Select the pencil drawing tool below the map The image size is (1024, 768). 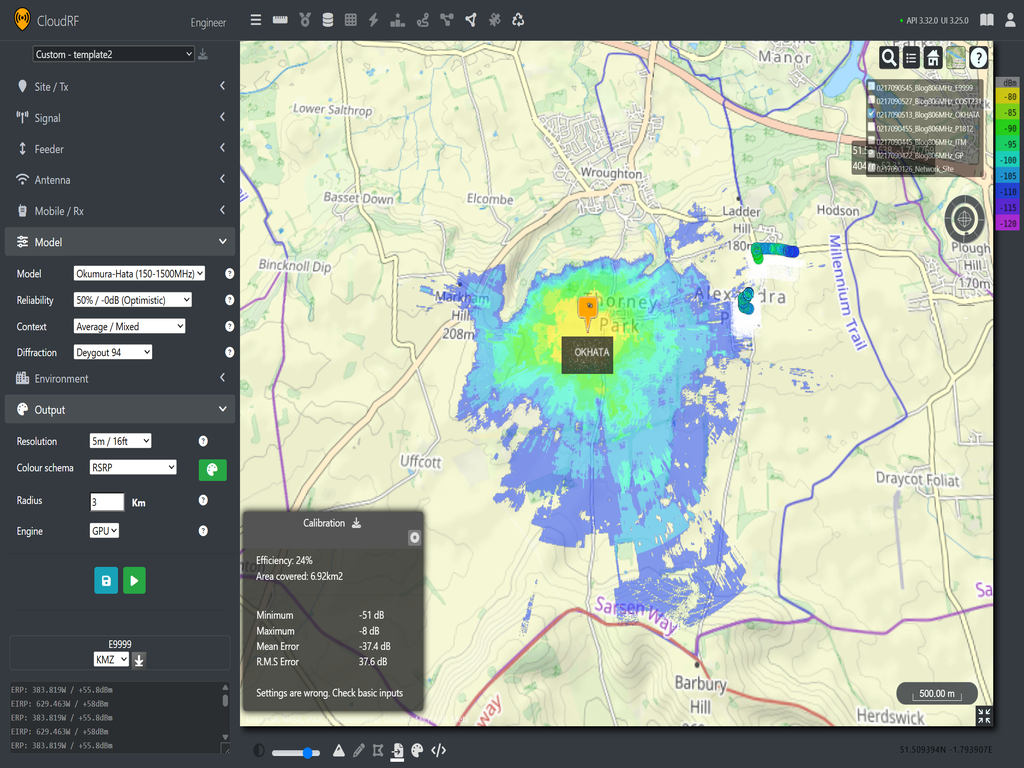pos(359,750)
